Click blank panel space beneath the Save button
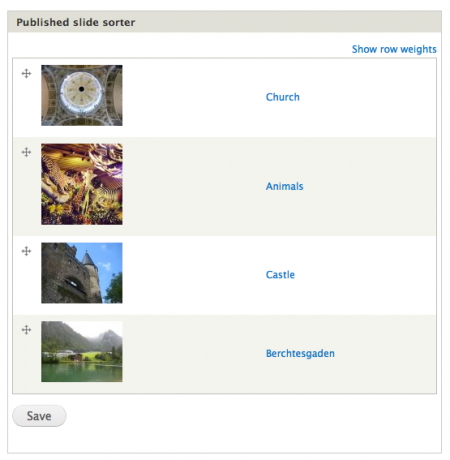Screen dimensions: 450x460 tap(225, 440)
